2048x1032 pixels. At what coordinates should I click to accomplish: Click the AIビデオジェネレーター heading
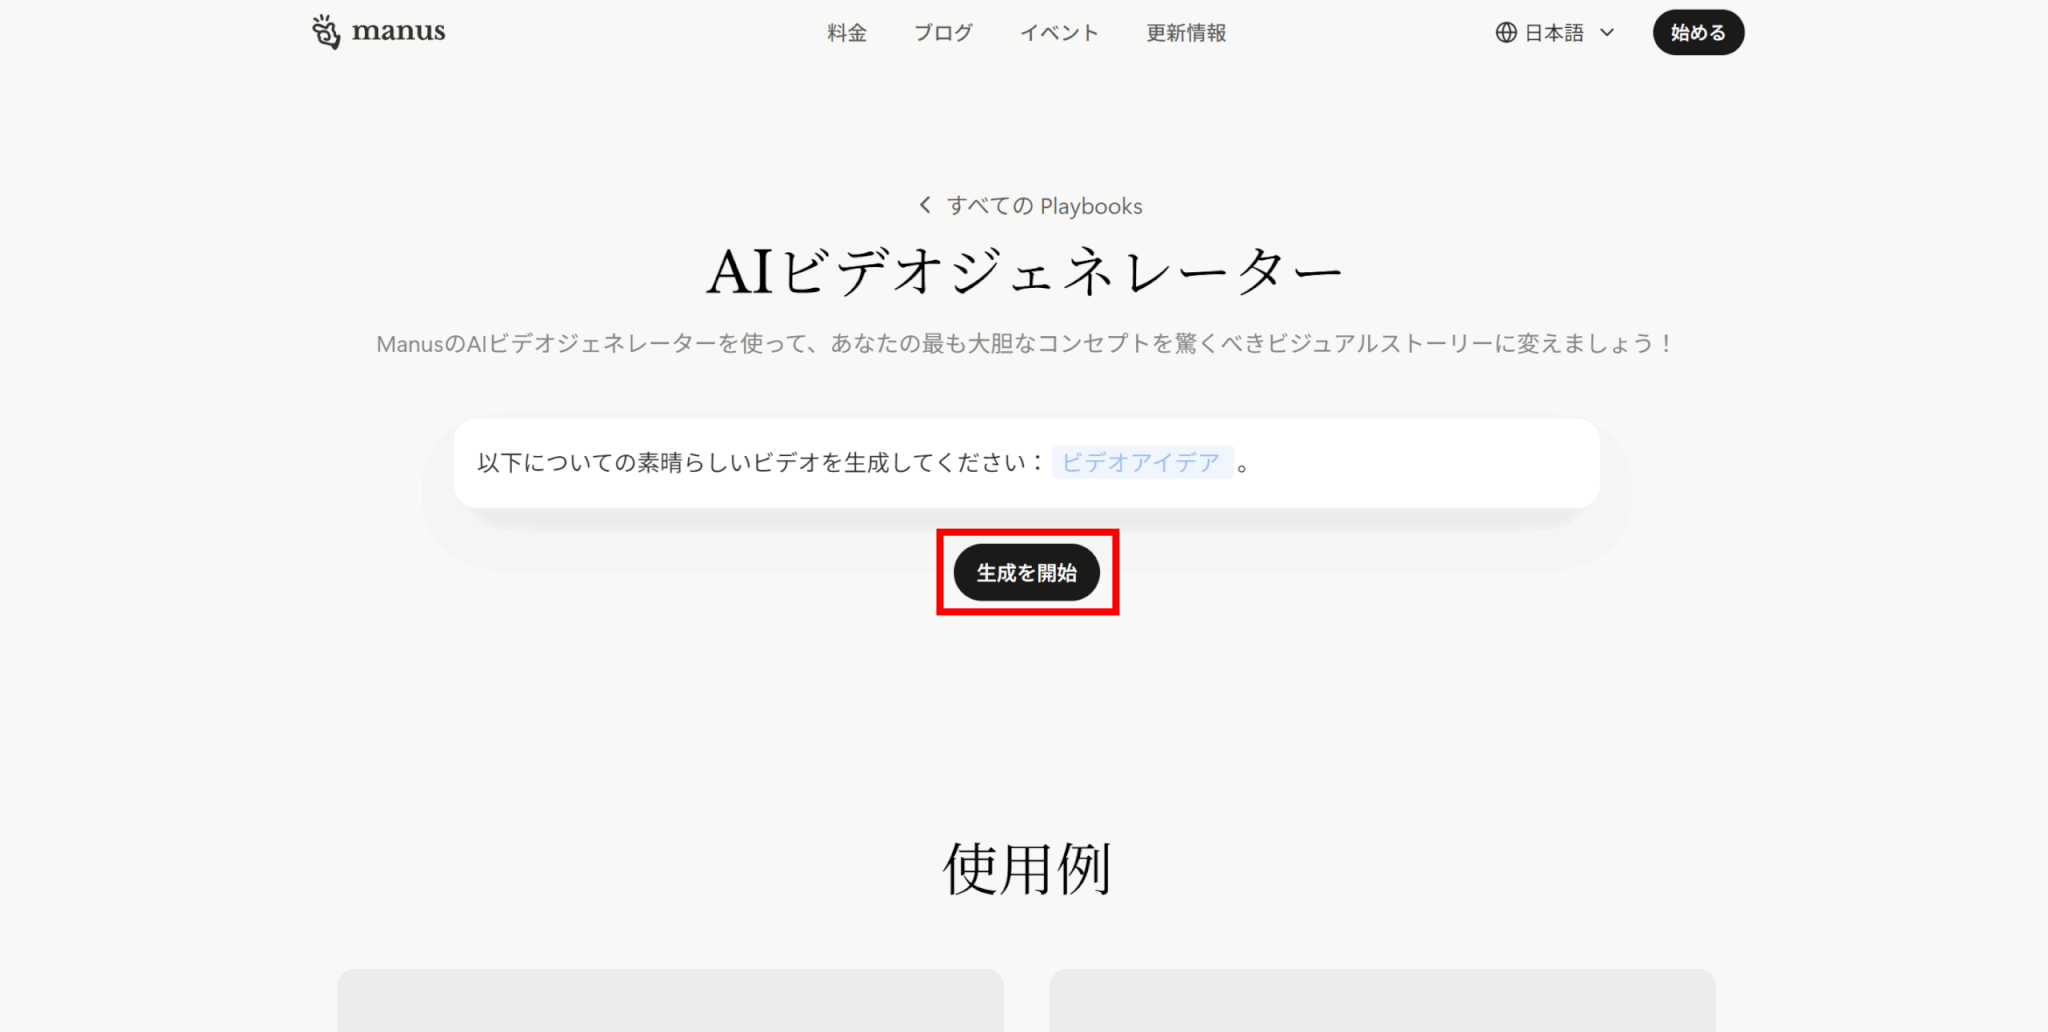tap(1025, 271)
